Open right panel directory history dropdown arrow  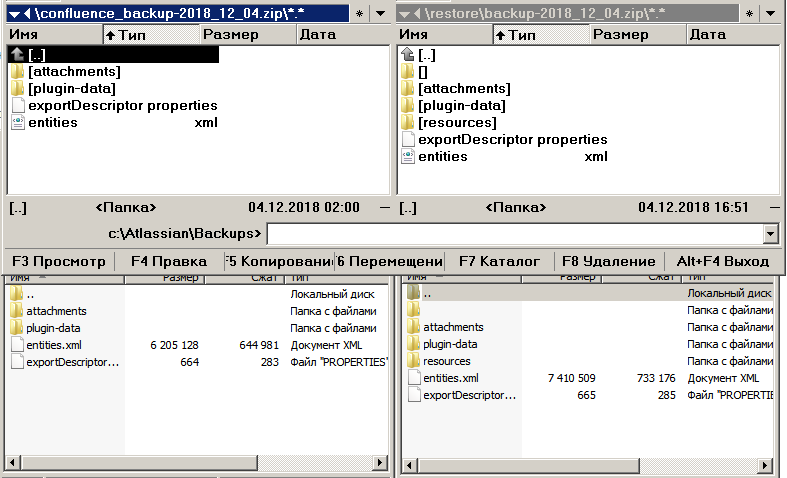(770, 14)
